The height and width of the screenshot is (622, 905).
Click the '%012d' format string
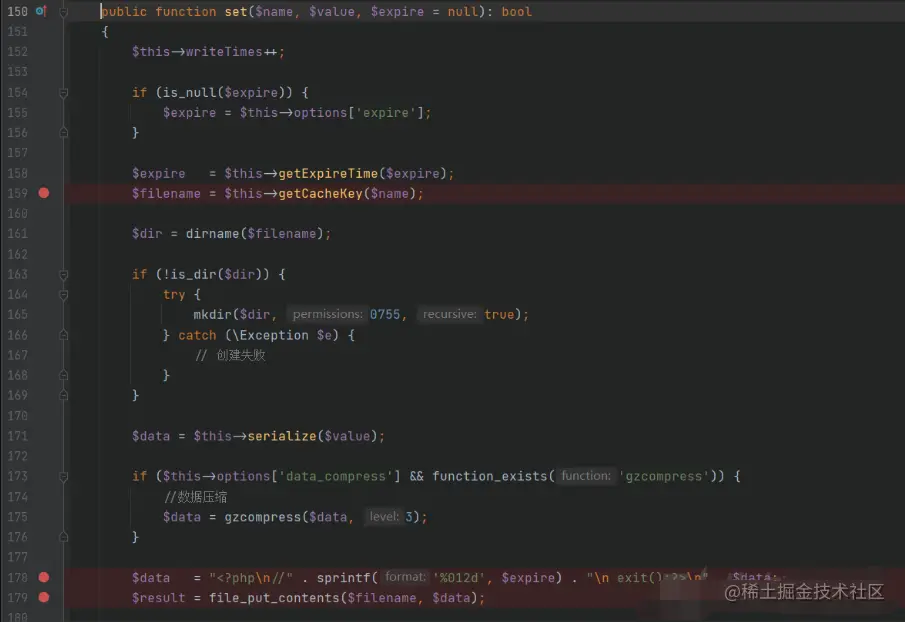coord(459,578)
